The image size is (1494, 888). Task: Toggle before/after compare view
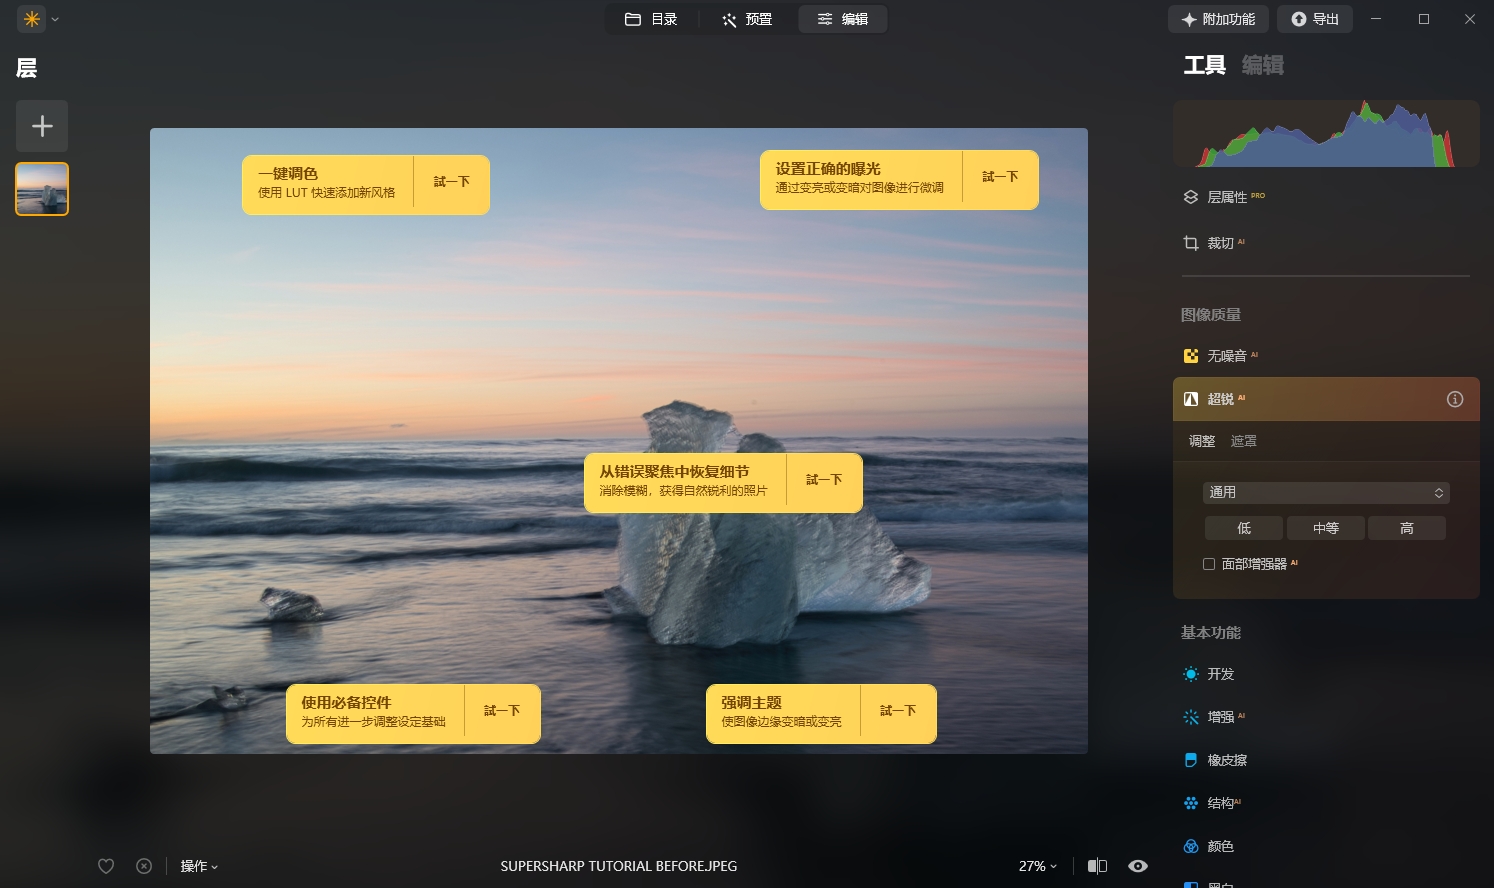pyautogui.click(x=1097, y=866)
